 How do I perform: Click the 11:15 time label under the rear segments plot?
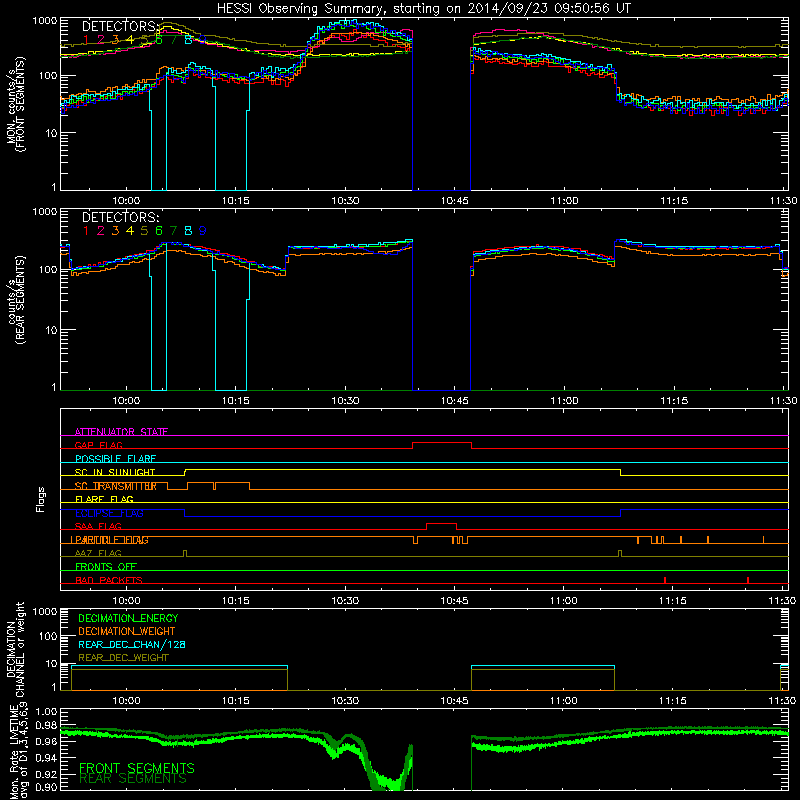674,401
